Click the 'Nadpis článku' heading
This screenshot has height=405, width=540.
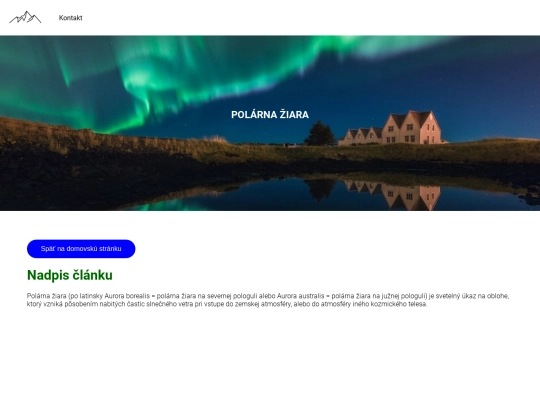[x=70, y=275]
